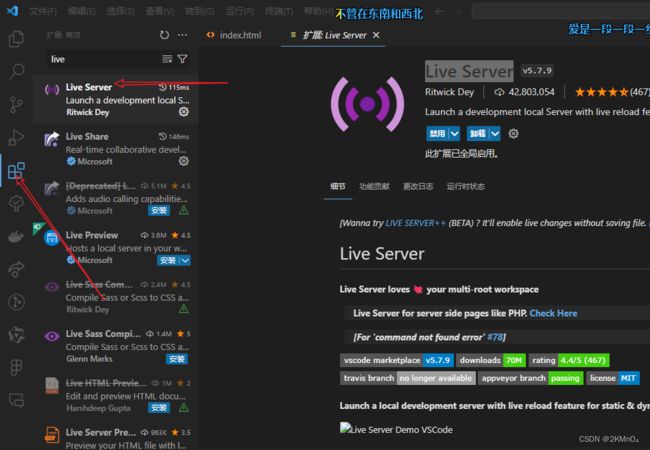
Task: Click Live Server large purple logo
Action: tap(367, 104)
